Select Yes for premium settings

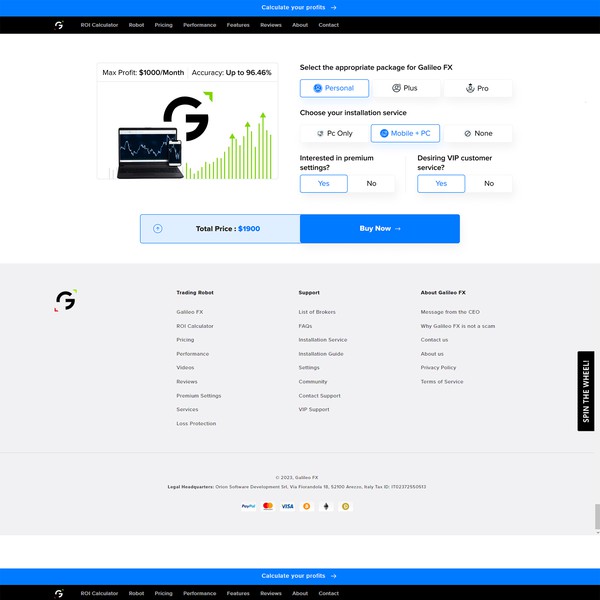pyautogui.click(x=324, y=183)
